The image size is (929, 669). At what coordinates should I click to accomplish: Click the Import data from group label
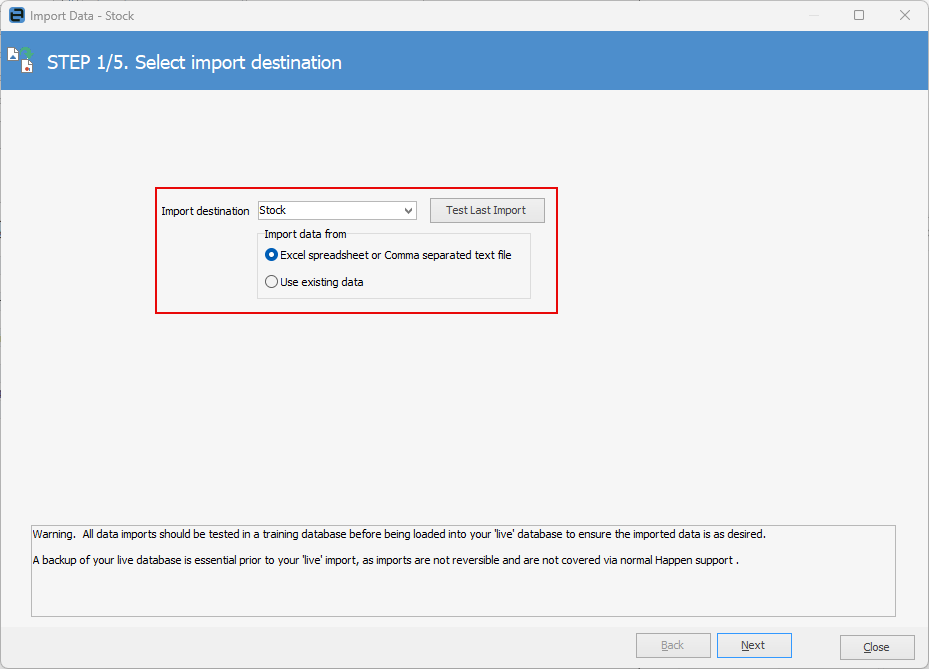click(x=305, y=234)
